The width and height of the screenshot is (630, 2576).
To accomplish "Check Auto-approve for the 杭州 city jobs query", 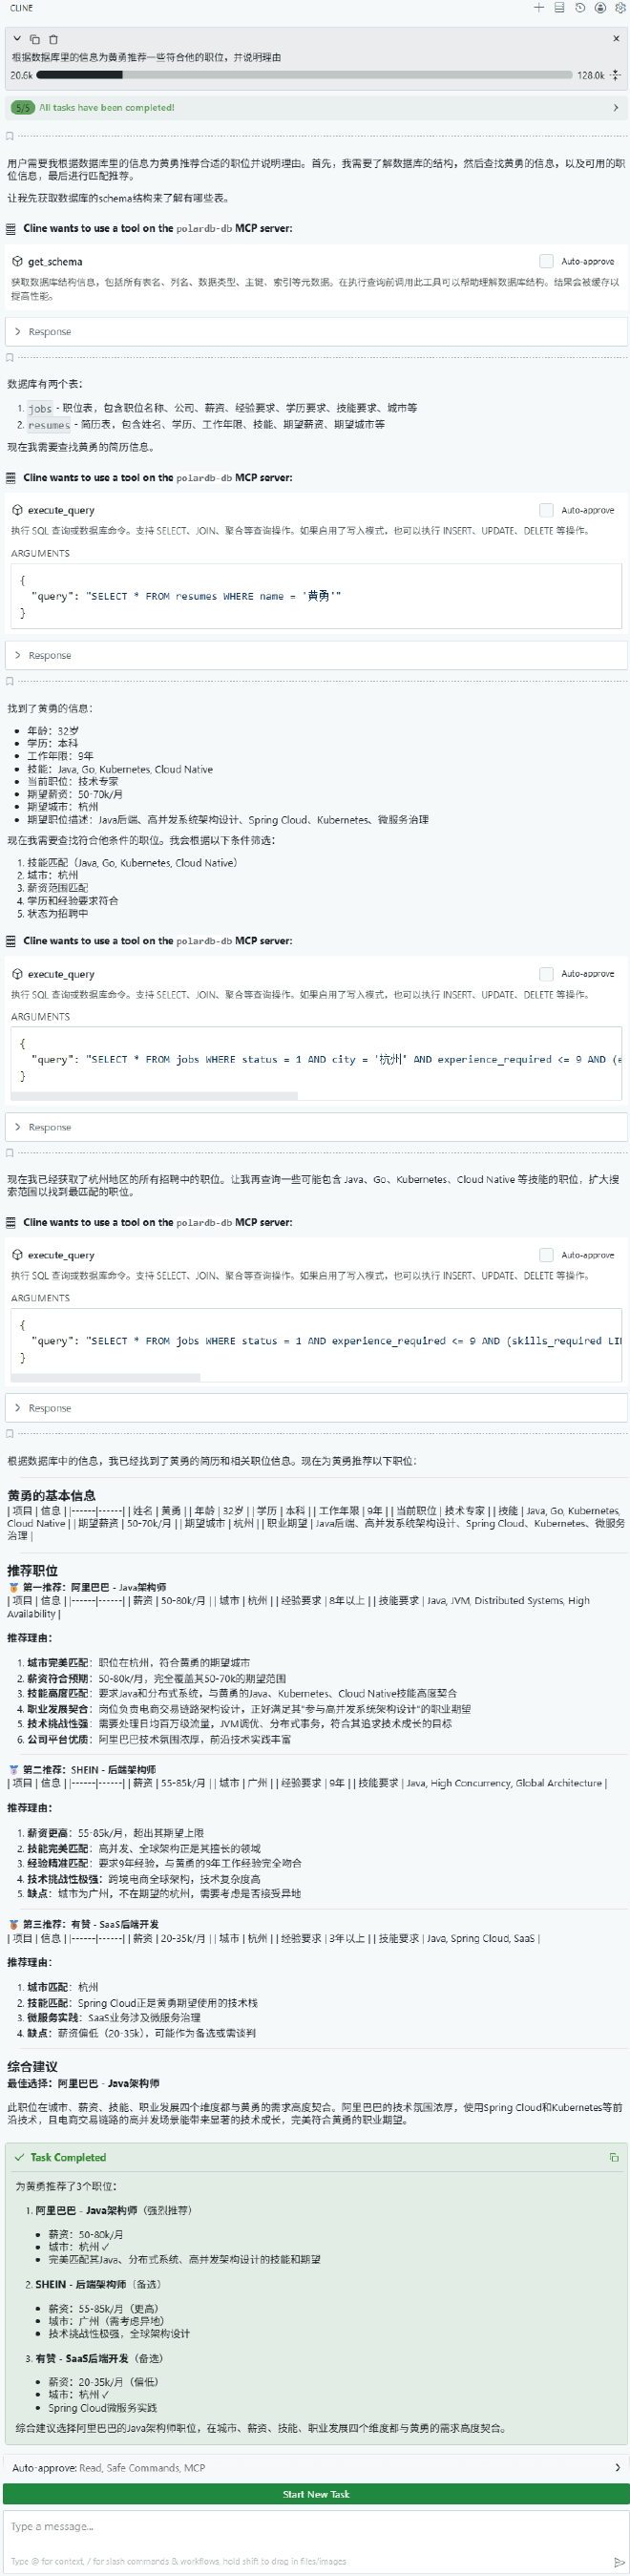I will [x=546, y=973].
